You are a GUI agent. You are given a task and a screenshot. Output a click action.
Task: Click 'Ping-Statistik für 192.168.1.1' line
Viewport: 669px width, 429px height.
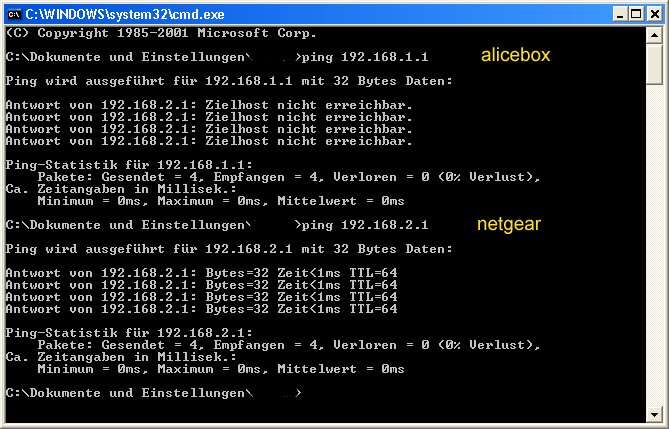tap(129, 165)
